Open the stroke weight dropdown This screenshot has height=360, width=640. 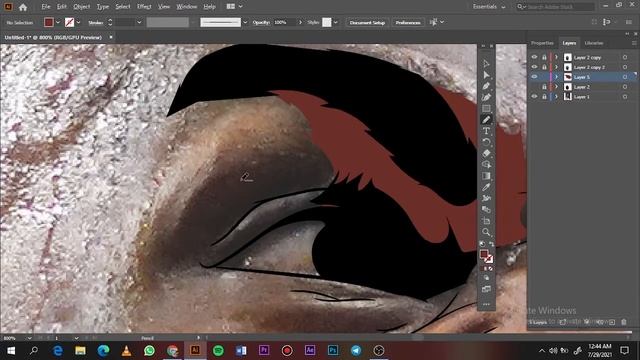point(139,22)
